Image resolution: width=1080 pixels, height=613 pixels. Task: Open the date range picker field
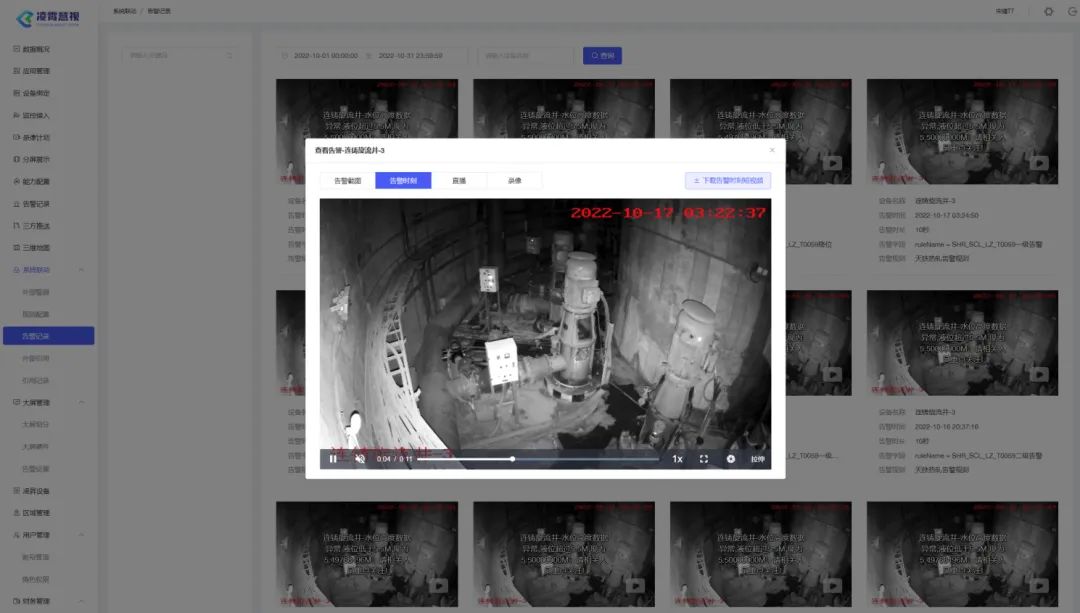click(373, 56)
